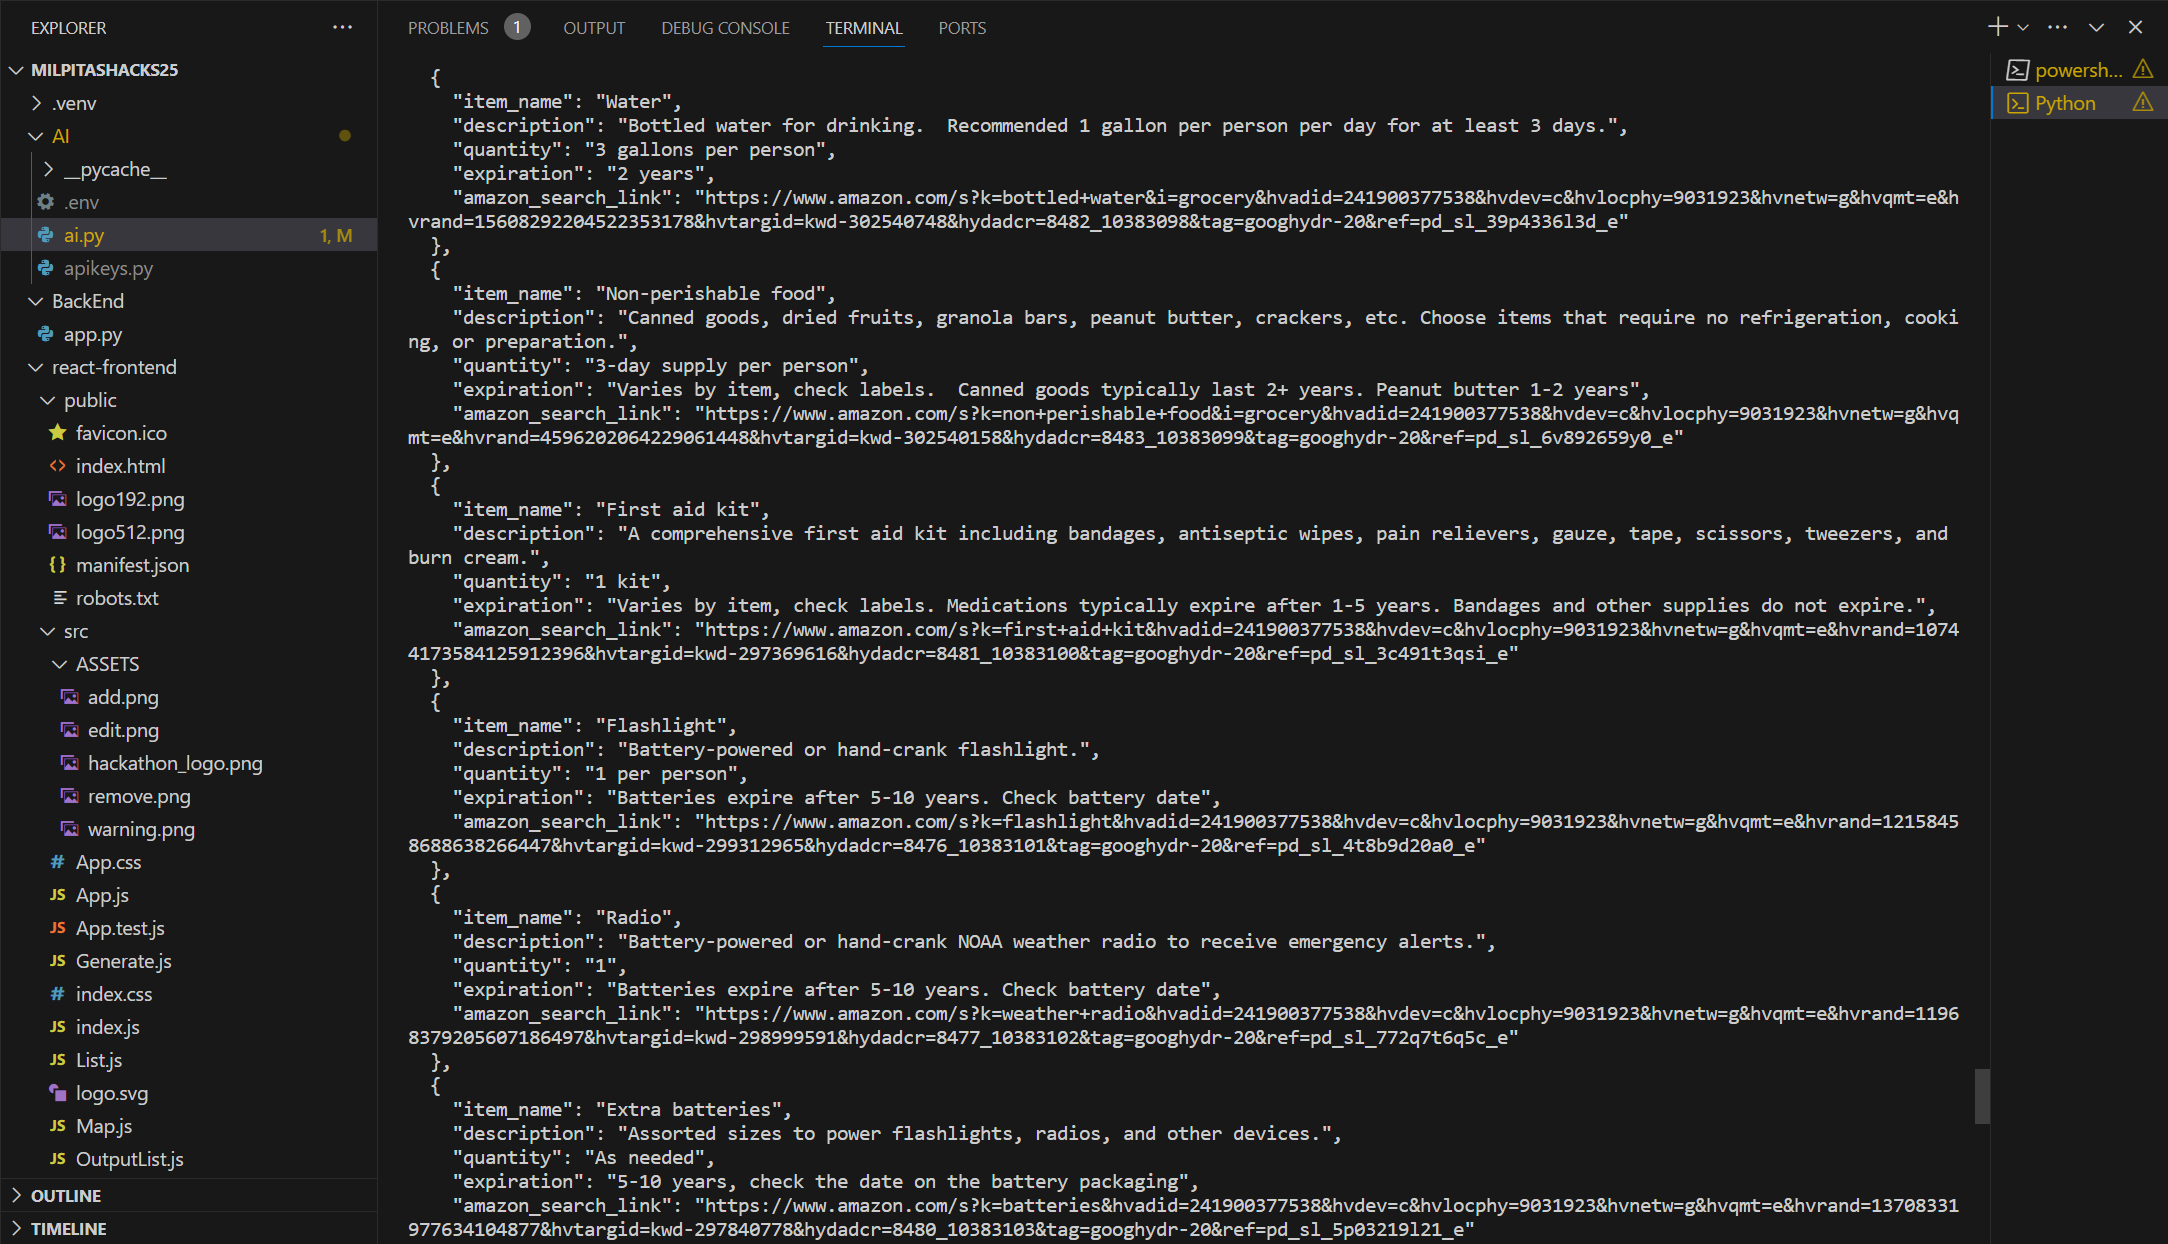The image size is (2168, 1244).
Task: Expand the TIMELINE section
Action: coord(68,1228)
